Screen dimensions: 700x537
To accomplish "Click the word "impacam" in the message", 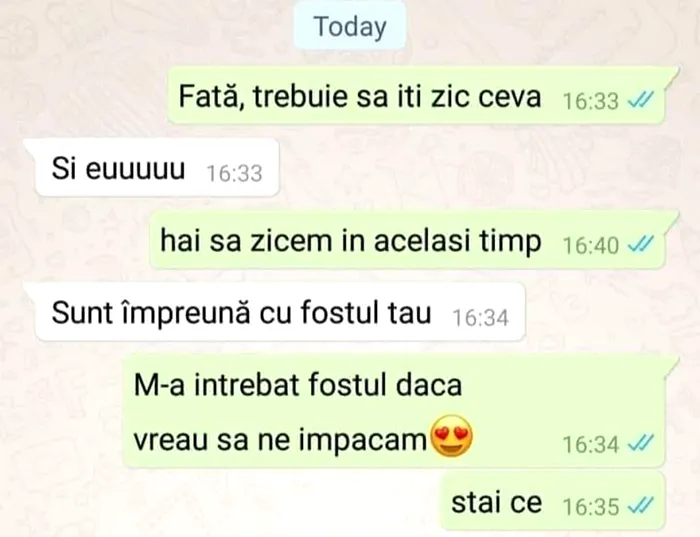I will click(363, 441).
